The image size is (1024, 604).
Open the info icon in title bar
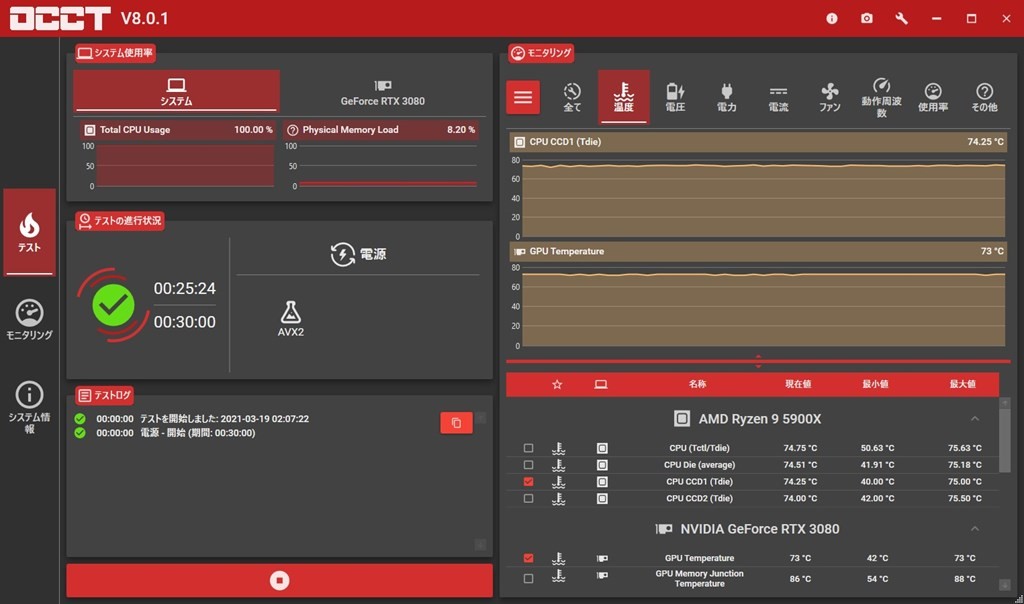(x=832, y=19)
